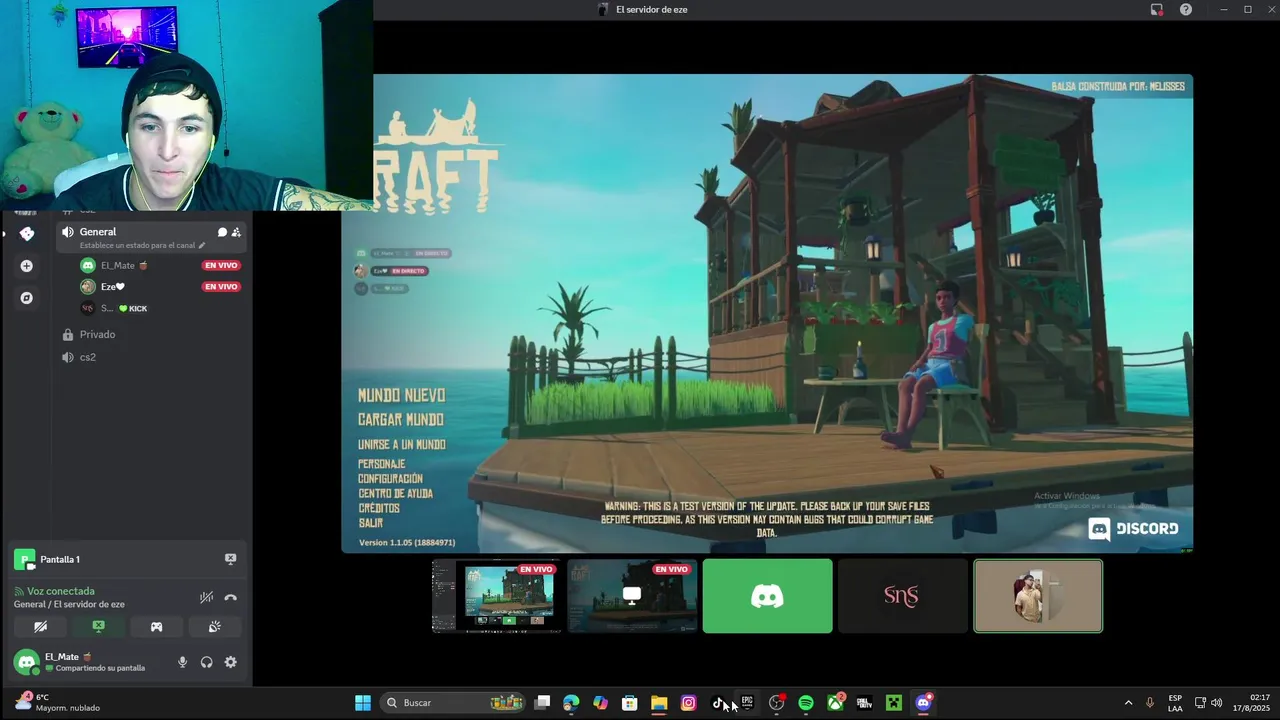The image size is (1280, 720).
Task: Open TikTok from the taskbar
Action: pyautogui.click(x=718, y=703)
